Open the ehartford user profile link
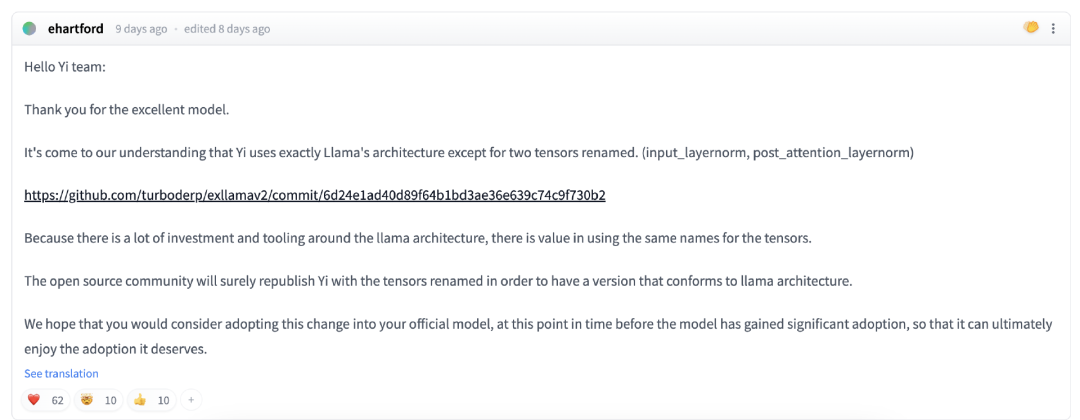Screen dimensions: 1080x420 click(75, 29)
